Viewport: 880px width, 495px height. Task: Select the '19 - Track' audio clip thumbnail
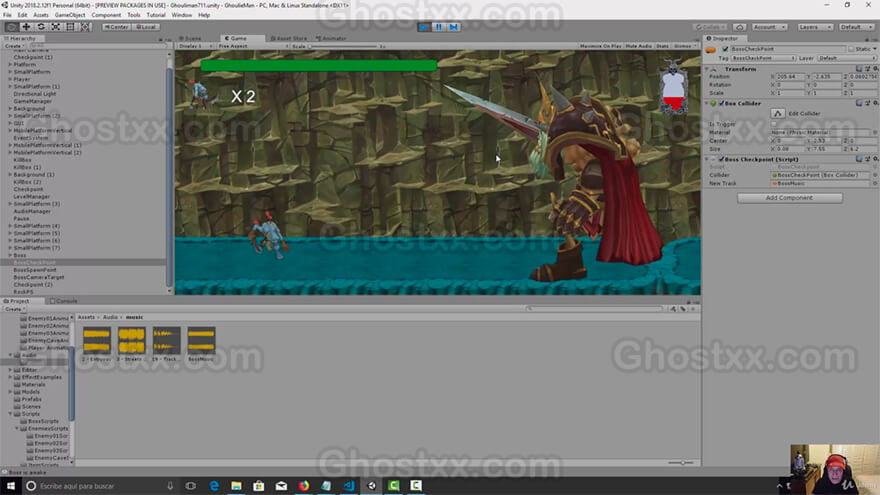tap(166, 340)
